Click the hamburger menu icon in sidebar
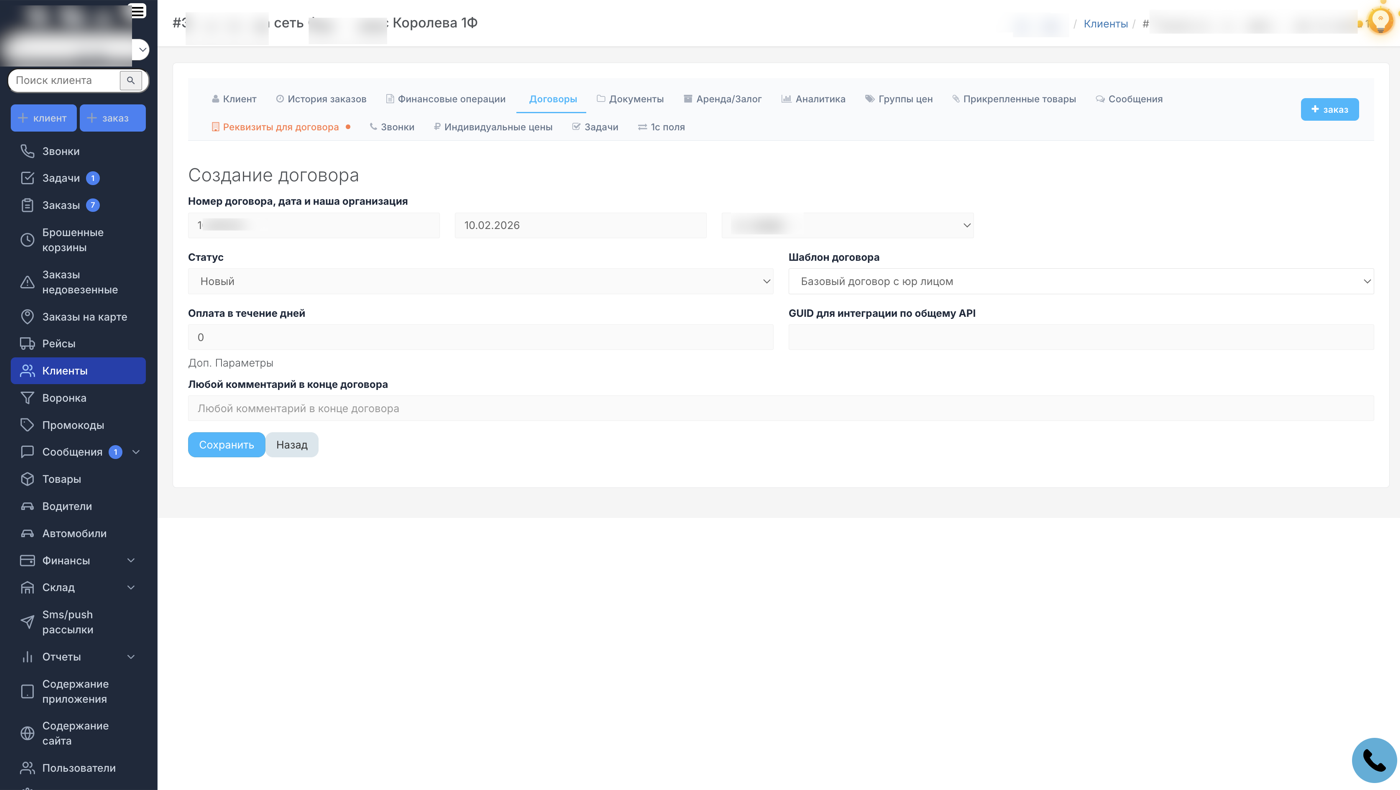This screenshot has height=790, width=1400. click(138, 11)
